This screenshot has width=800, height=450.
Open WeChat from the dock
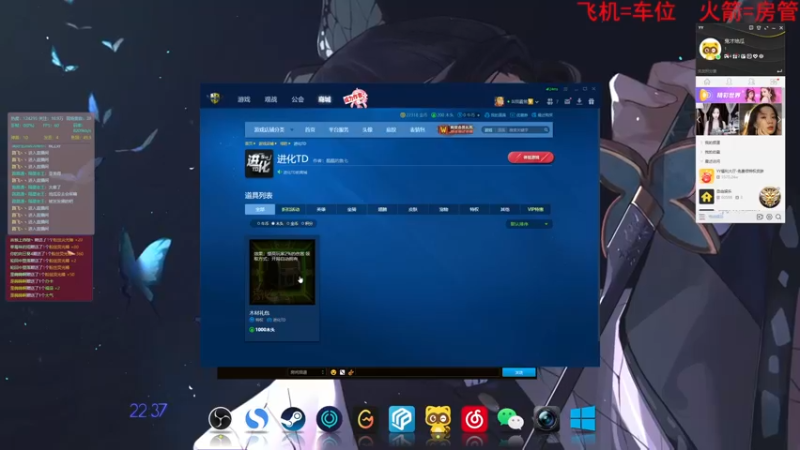(x=510, y=419)
